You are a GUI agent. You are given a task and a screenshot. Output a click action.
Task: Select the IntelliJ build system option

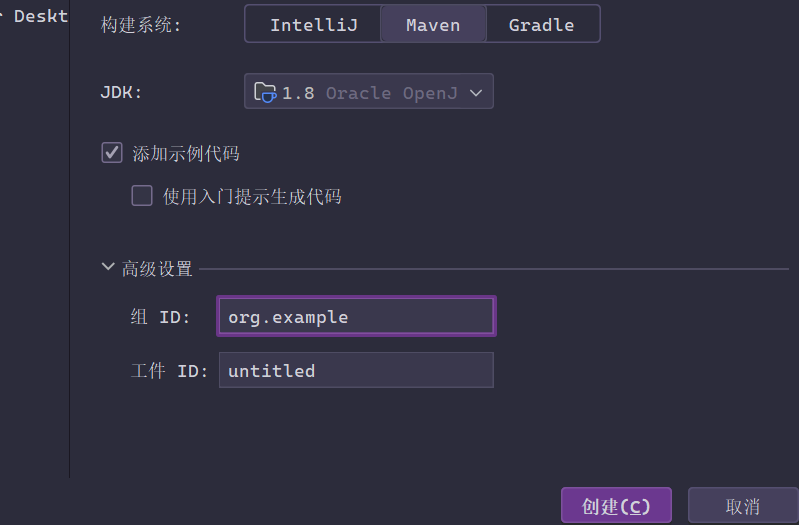pyautogui.click(x=312, y=25)
